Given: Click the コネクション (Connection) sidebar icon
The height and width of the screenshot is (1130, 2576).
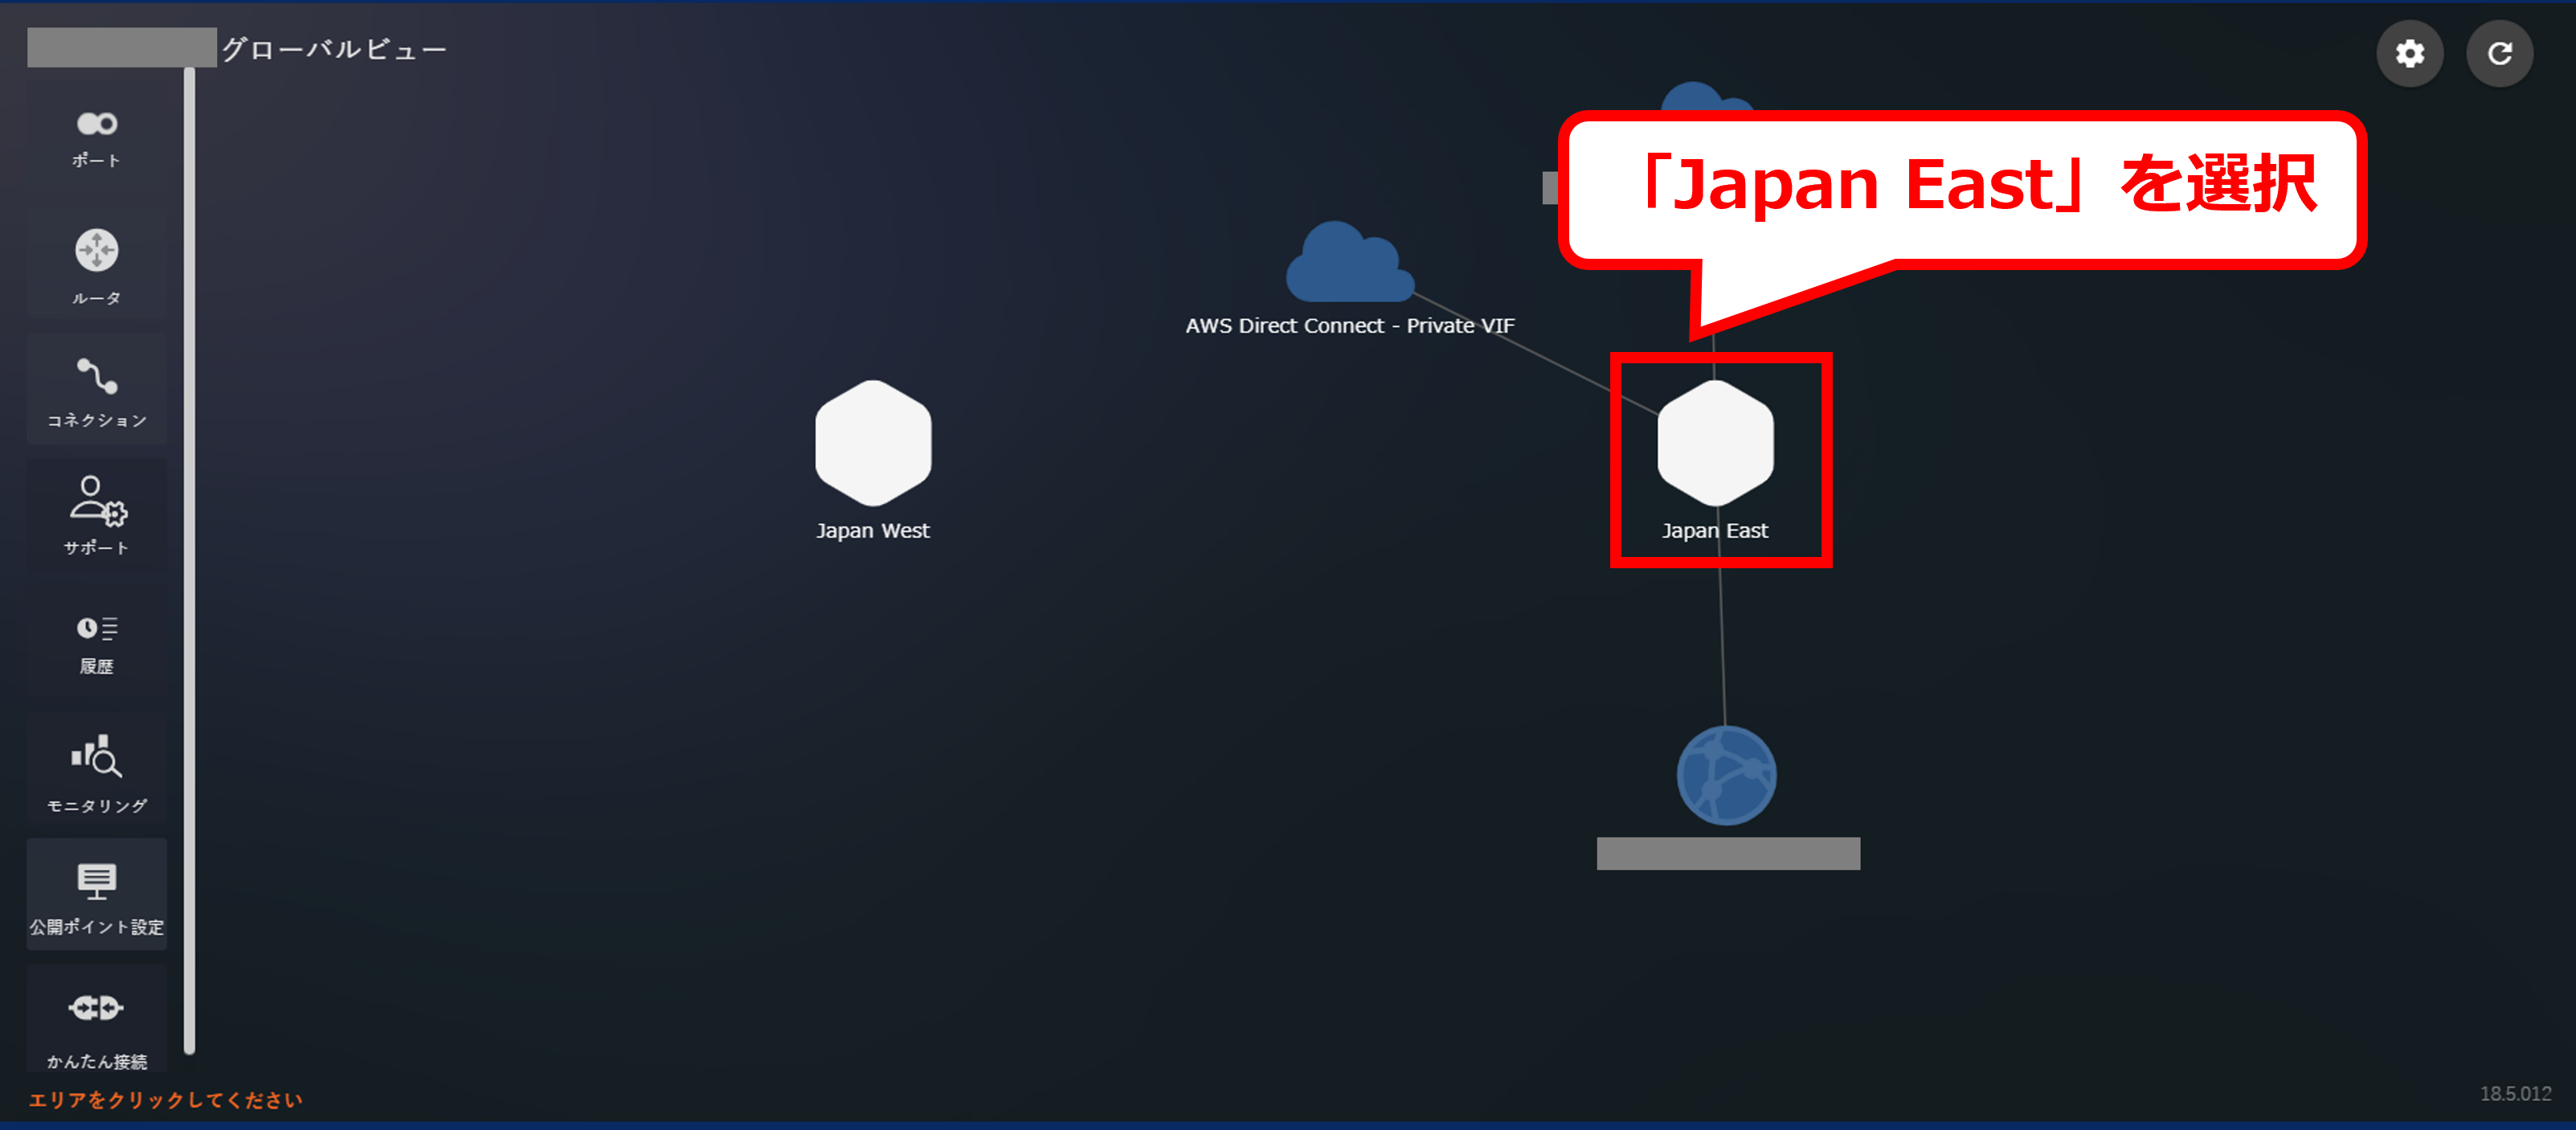Looking at the screenshot, I should tap(96, 390).
